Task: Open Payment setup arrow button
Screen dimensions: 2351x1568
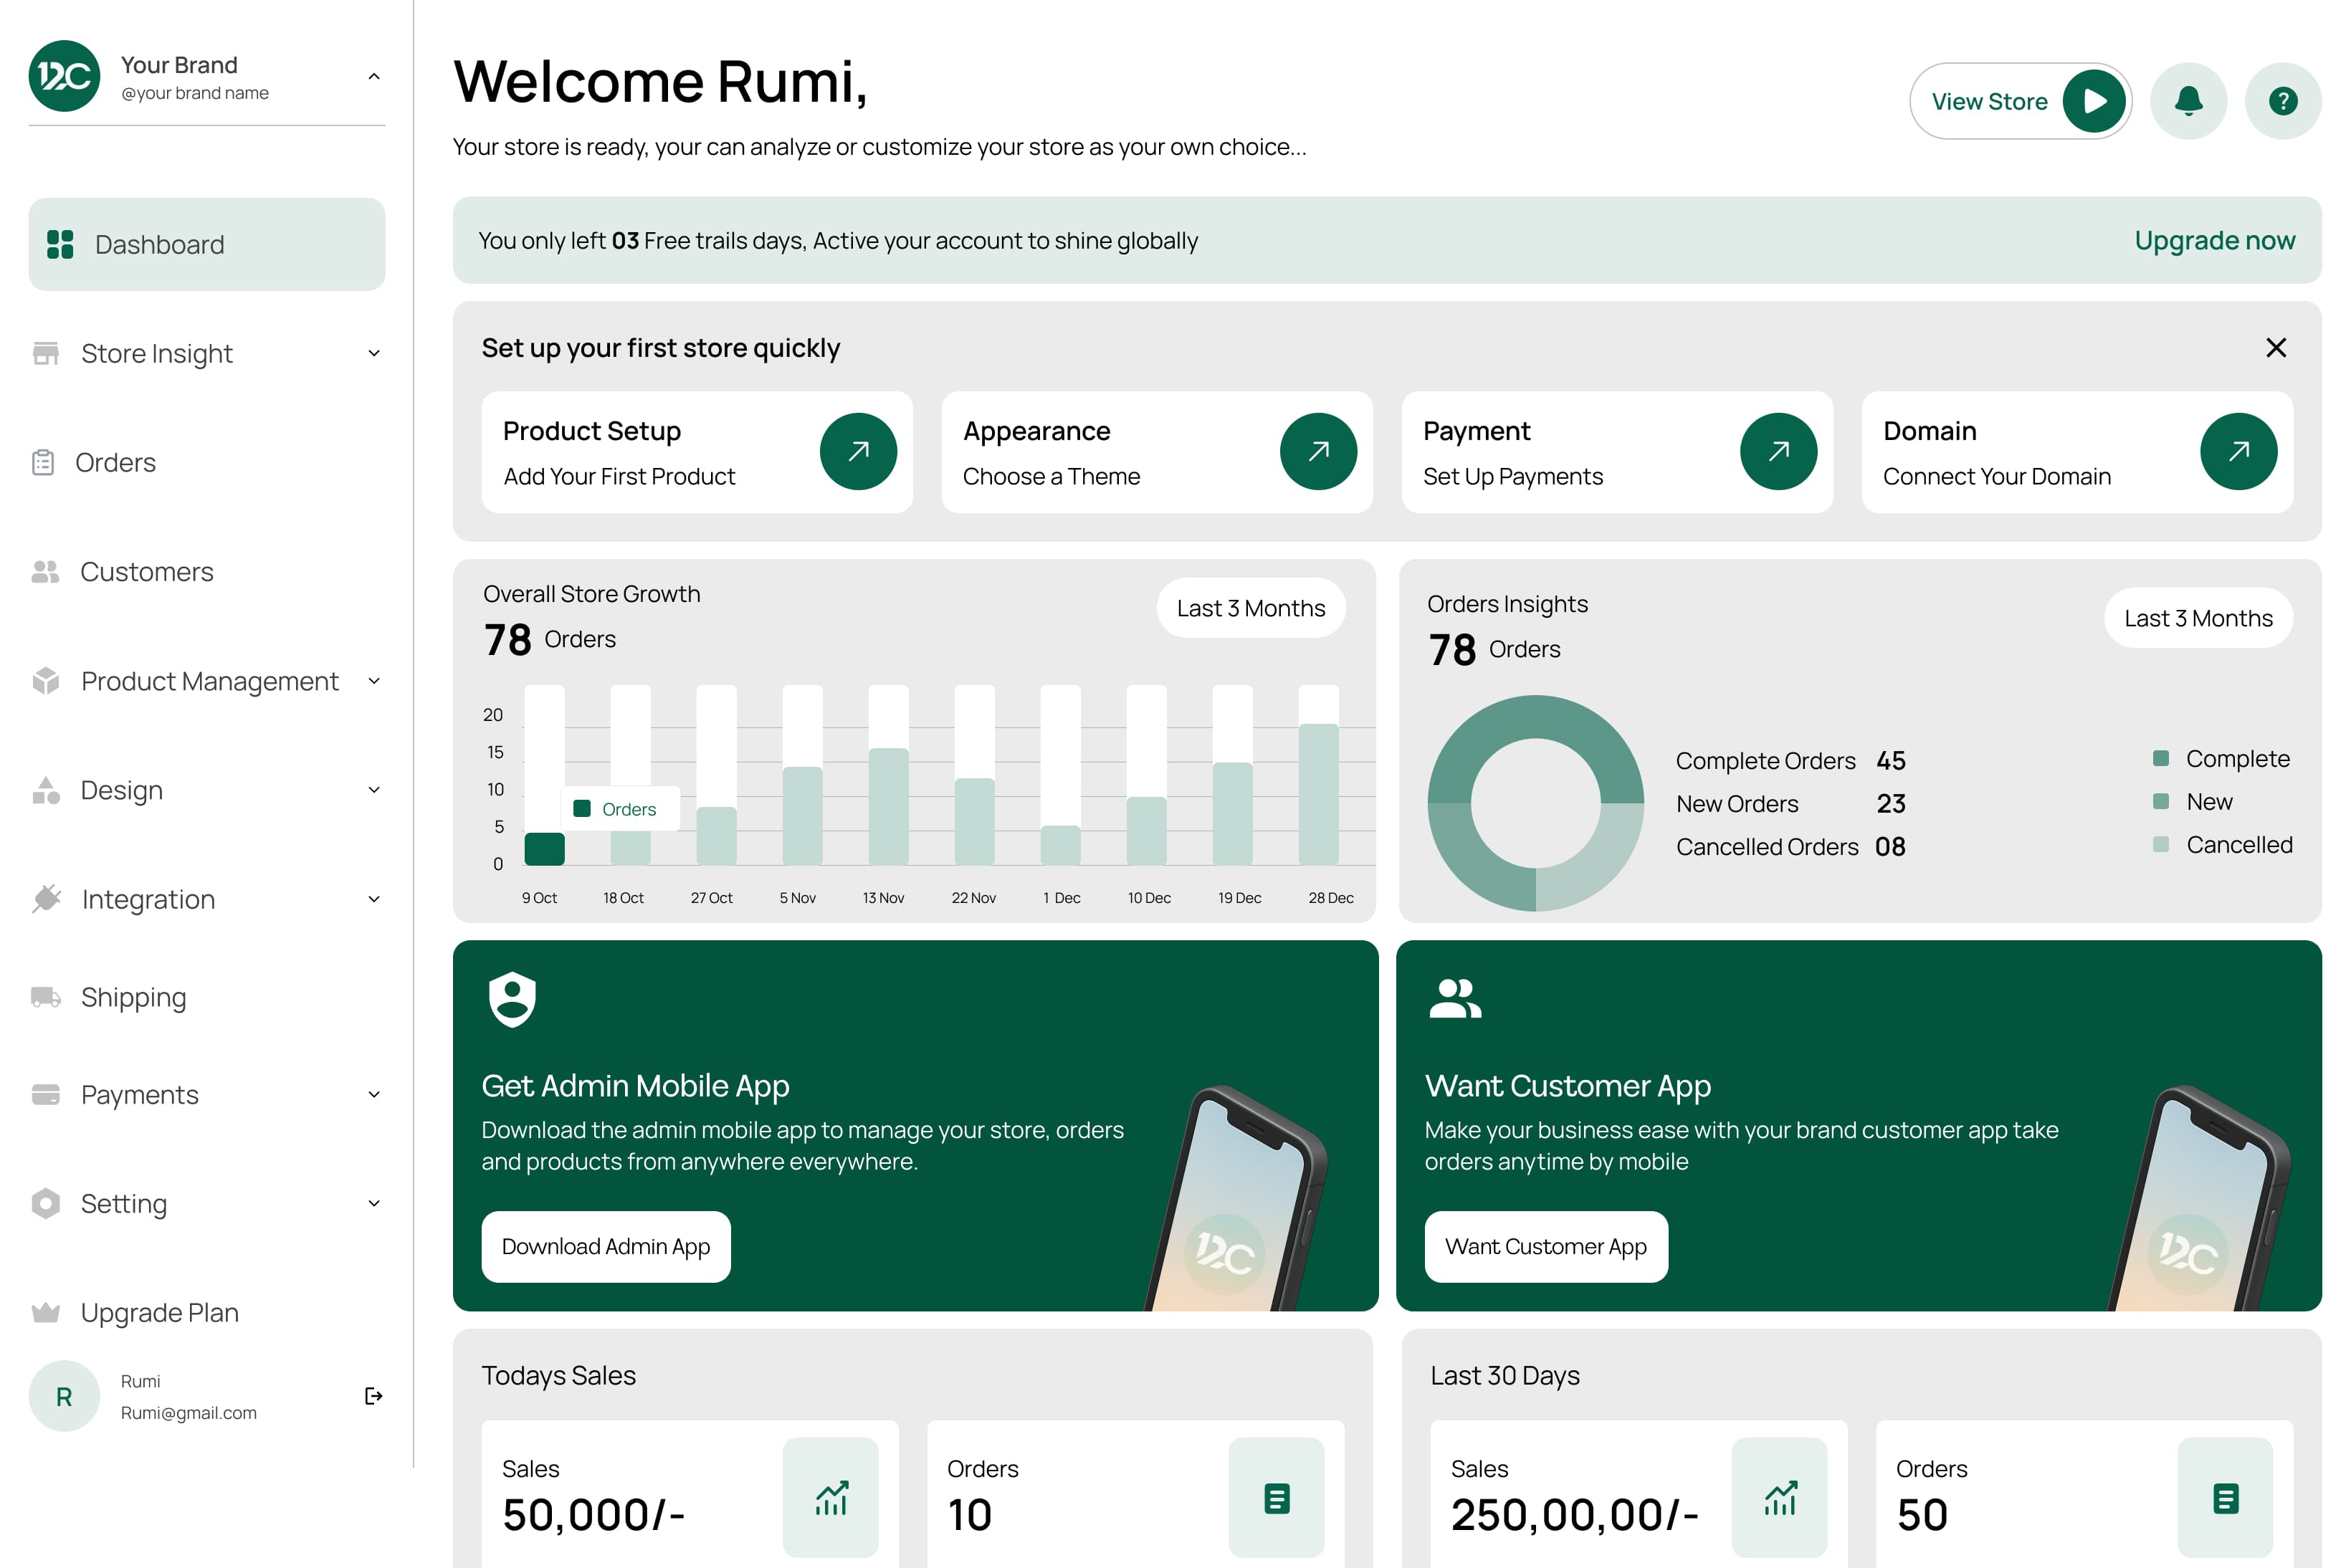Action: coord(1778,451)
